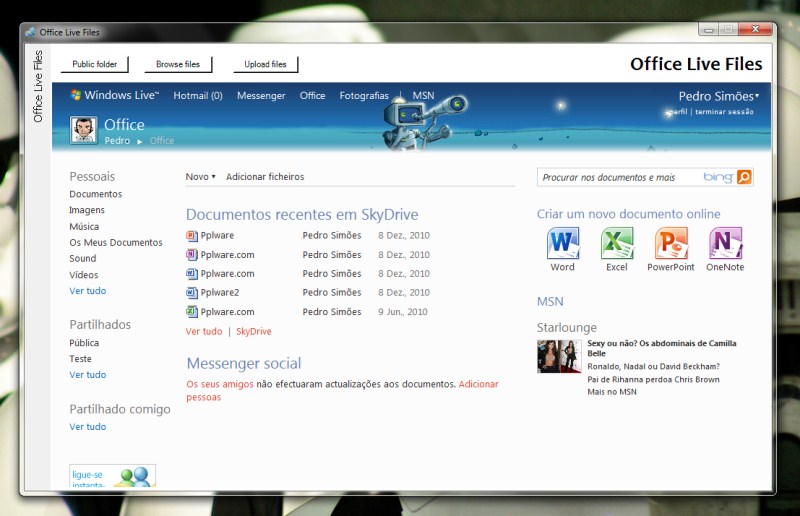This screenshot has height=516, width=800.
Task: Open the Imagens personal folder
Action: (x=87, y=210)
